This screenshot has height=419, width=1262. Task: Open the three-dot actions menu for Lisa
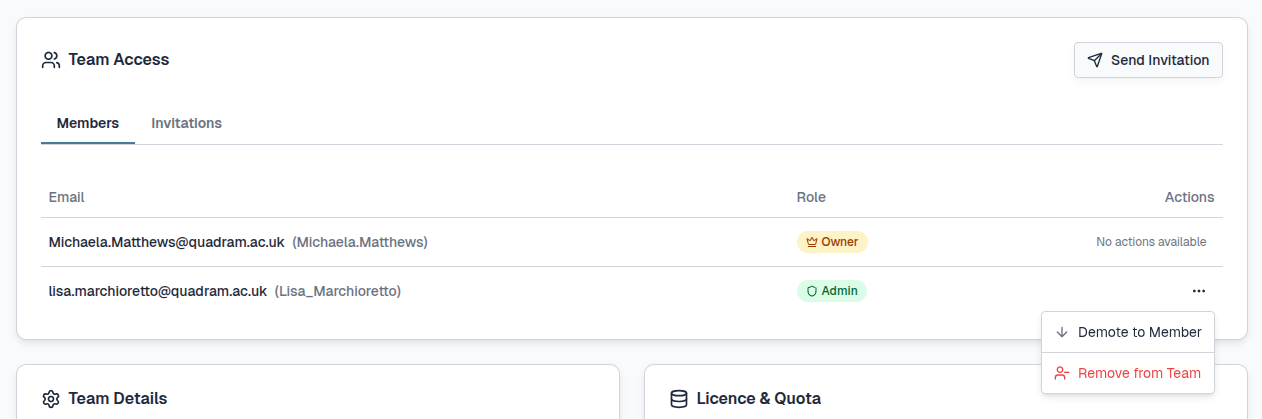click(1198, 291)
